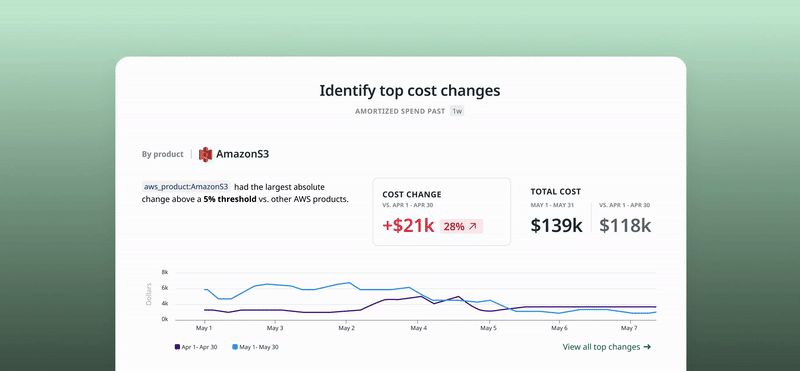Click the red upward trend arrow icon
Image resolution: width=800 pixels, height=371 pixels.
[472, 227]
